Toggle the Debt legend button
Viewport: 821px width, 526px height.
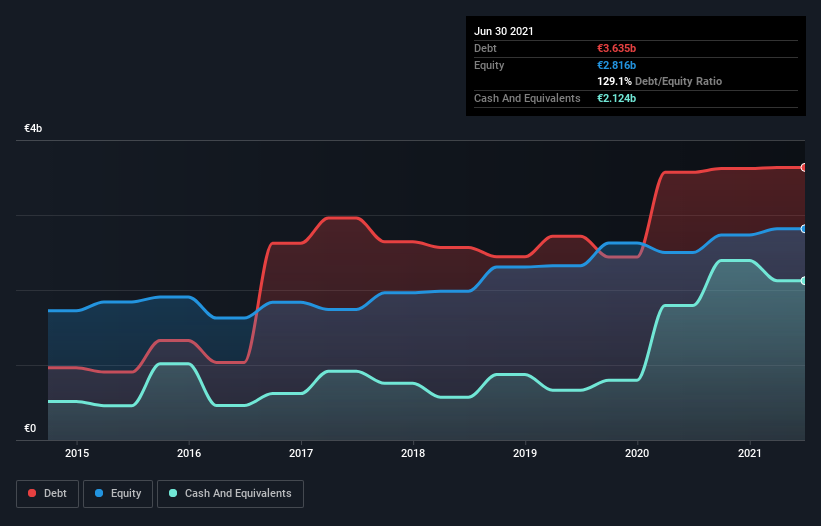click(47, 494)
